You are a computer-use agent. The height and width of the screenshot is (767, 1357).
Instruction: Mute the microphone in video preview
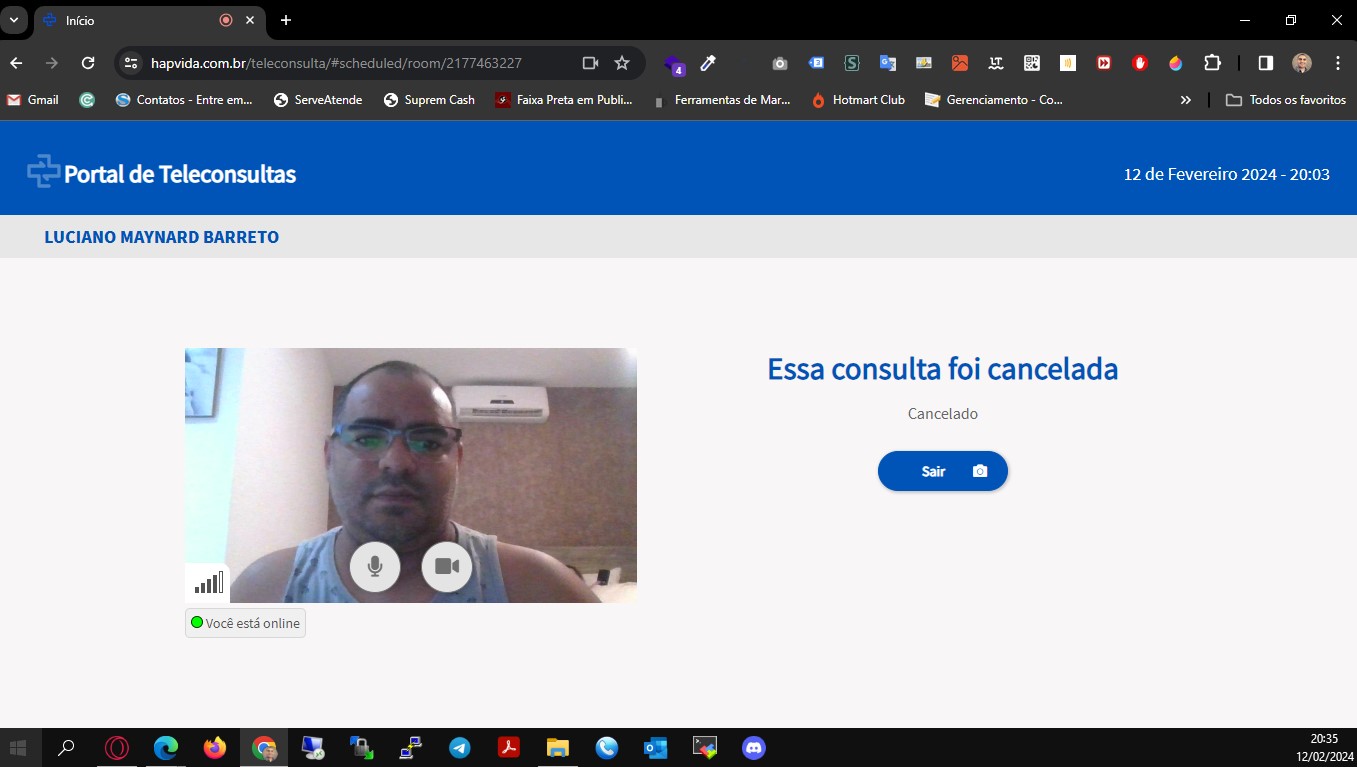375,567
